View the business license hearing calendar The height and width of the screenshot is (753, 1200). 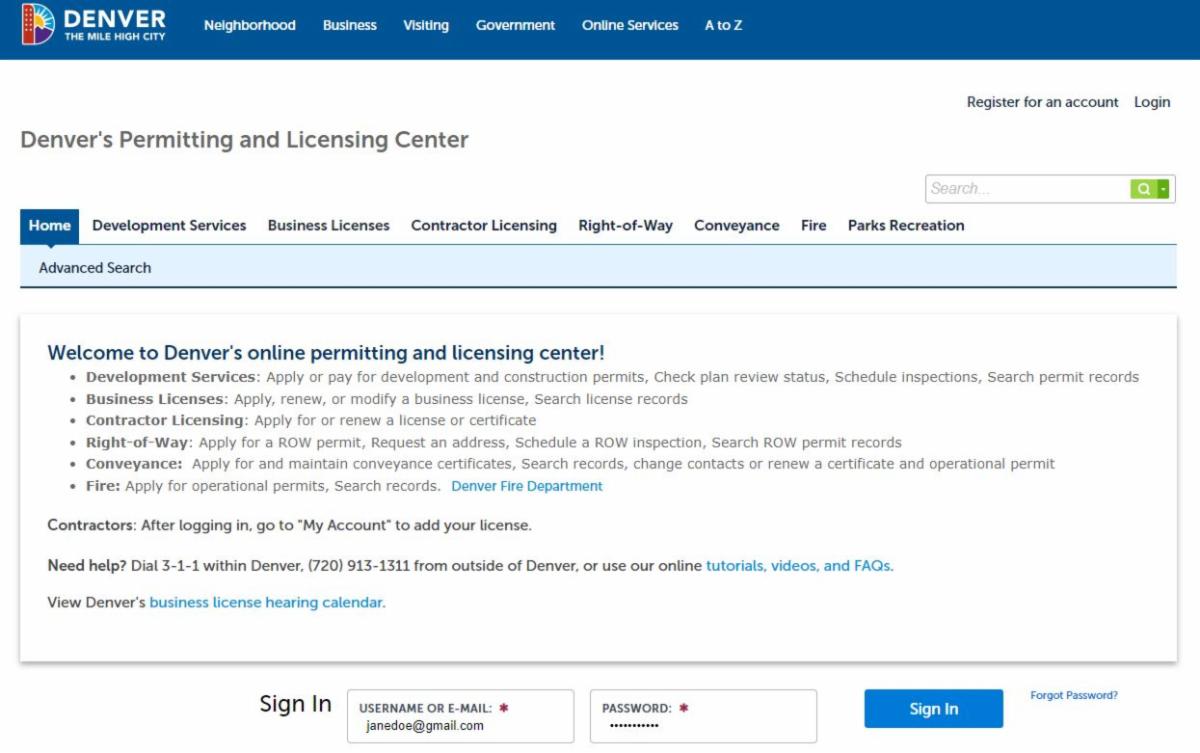tap(267, 603)
